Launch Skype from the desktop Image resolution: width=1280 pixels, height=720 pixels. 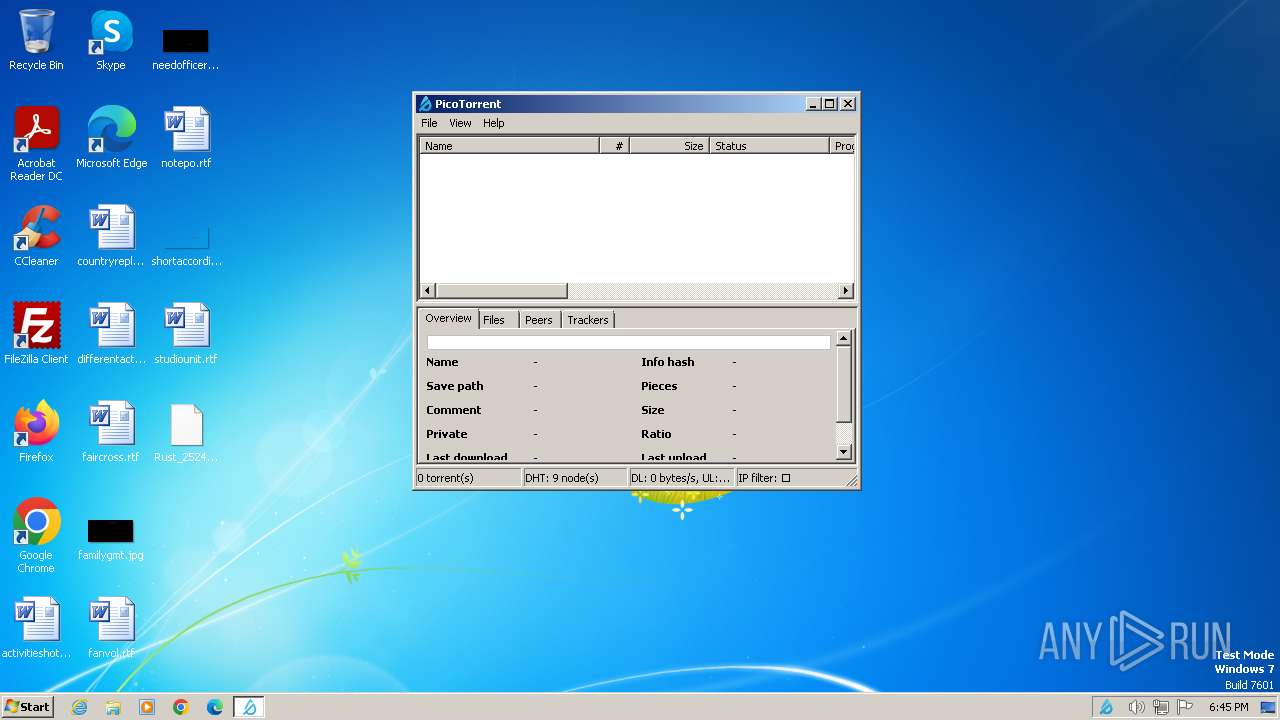pos(111,41)
